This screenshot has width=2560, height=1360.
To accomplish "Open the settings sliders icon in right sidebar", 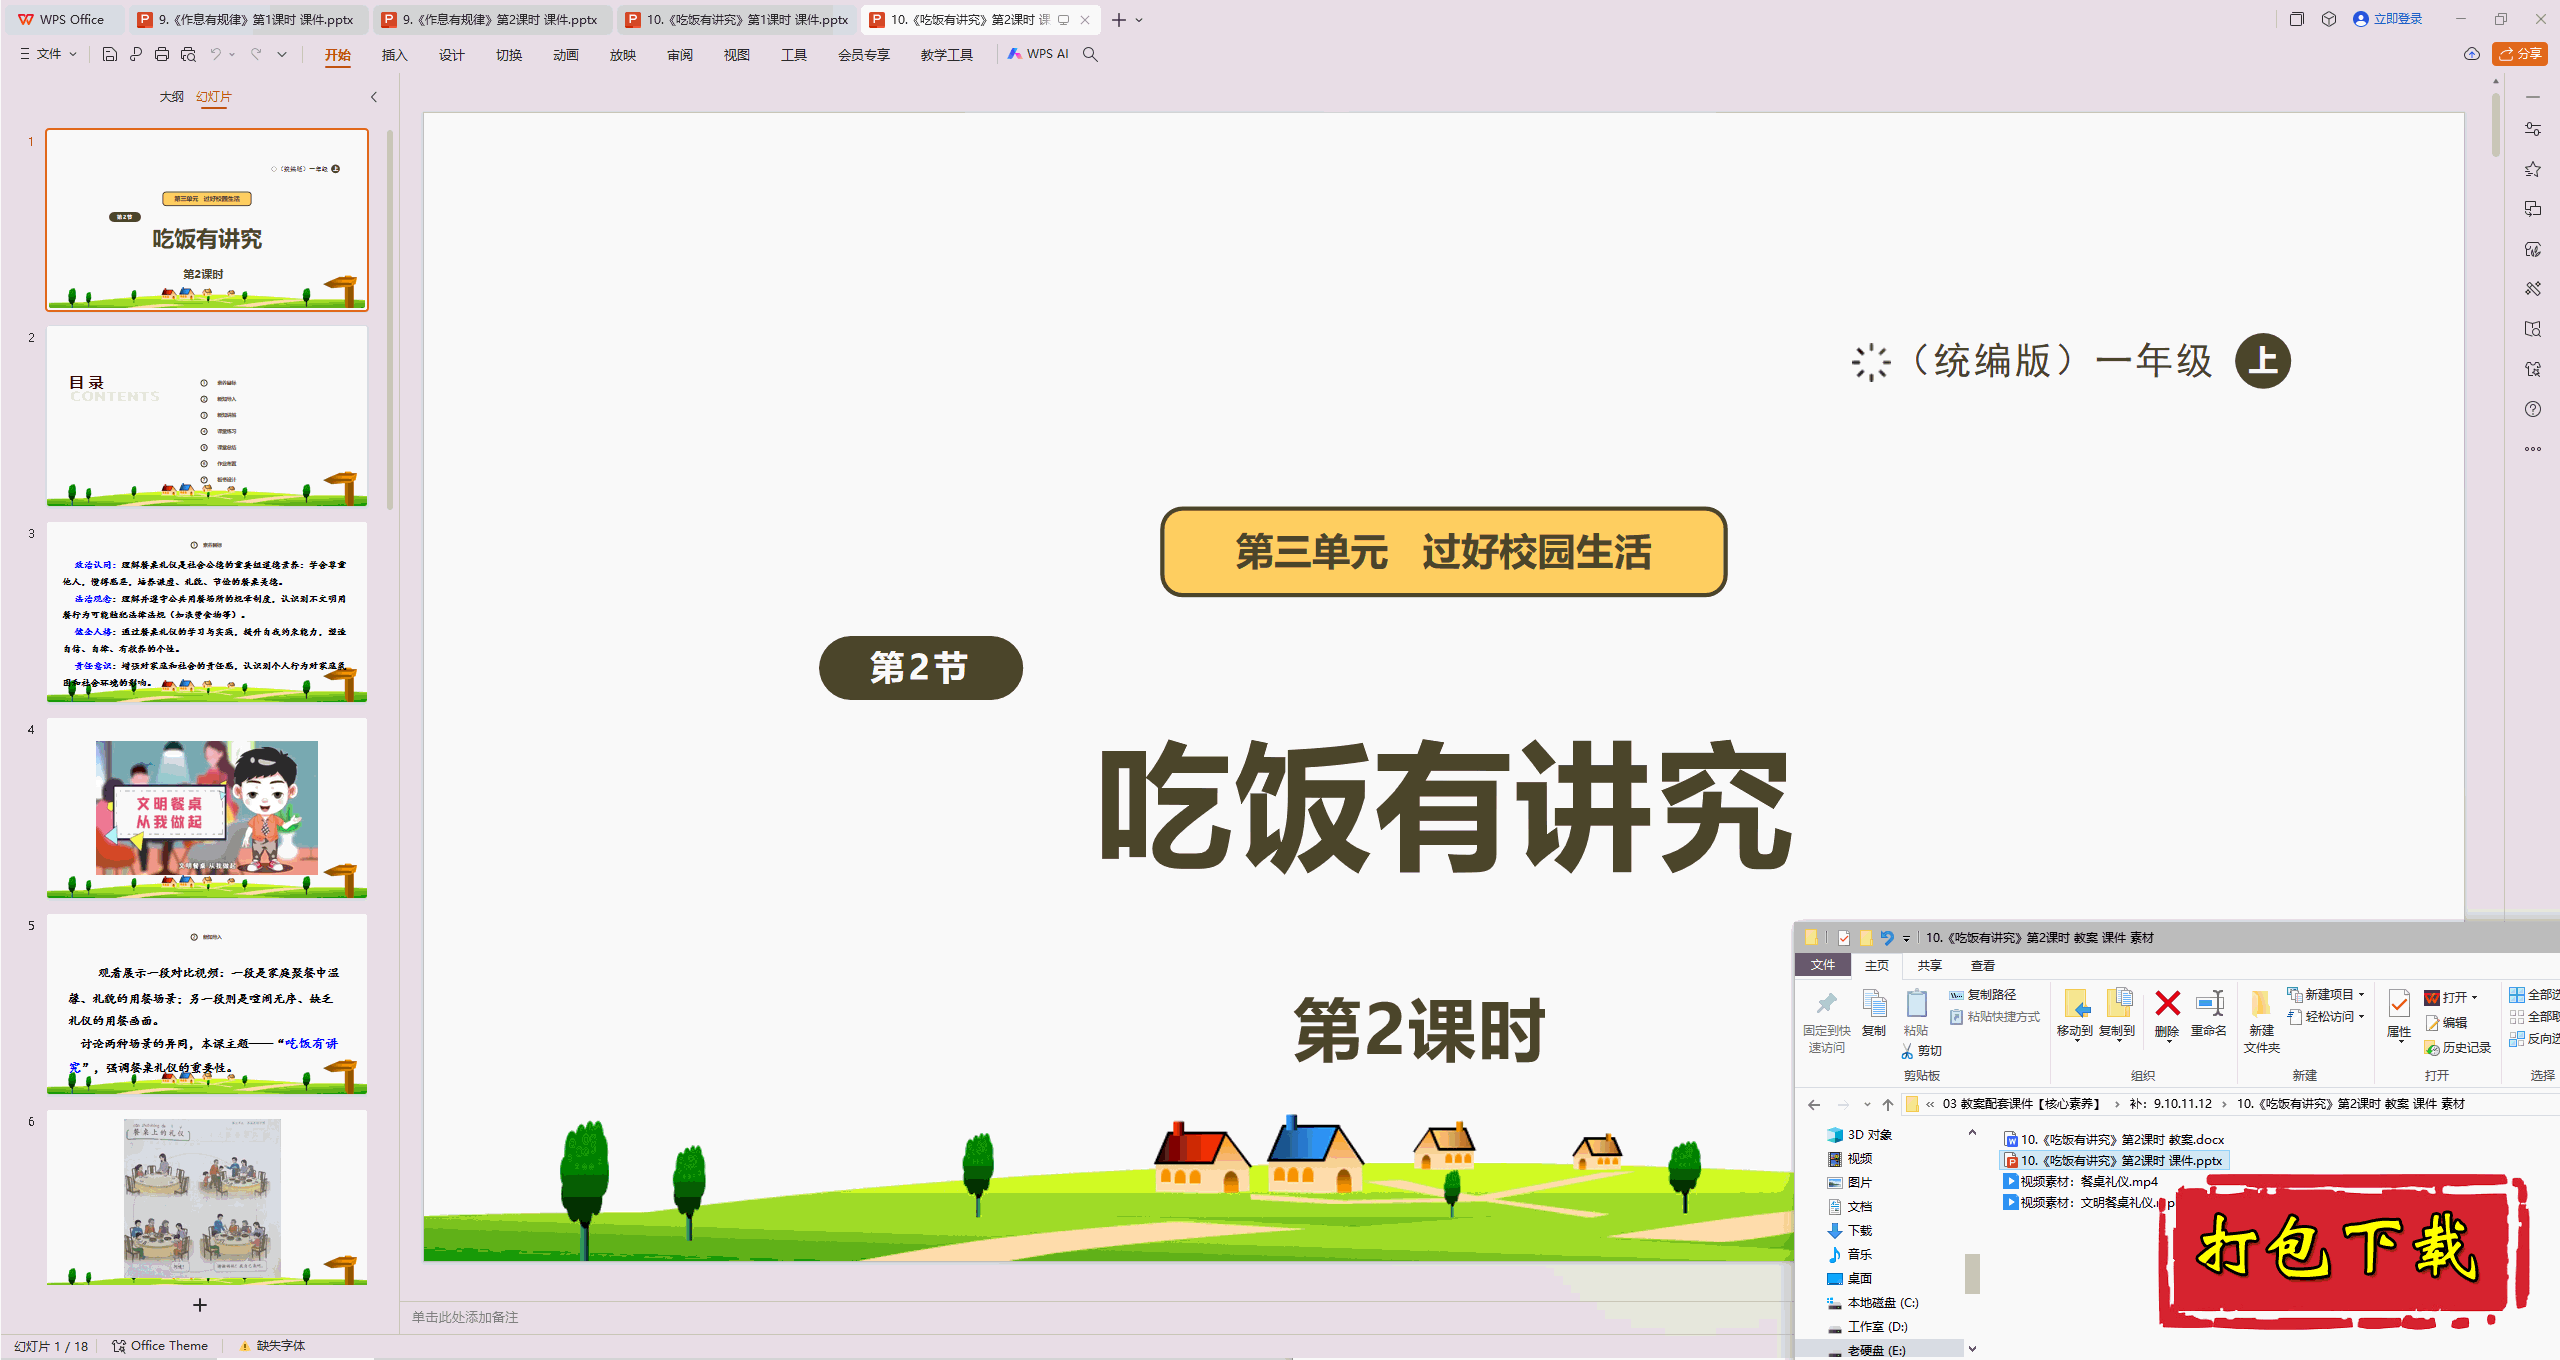I will (2532, 129).
